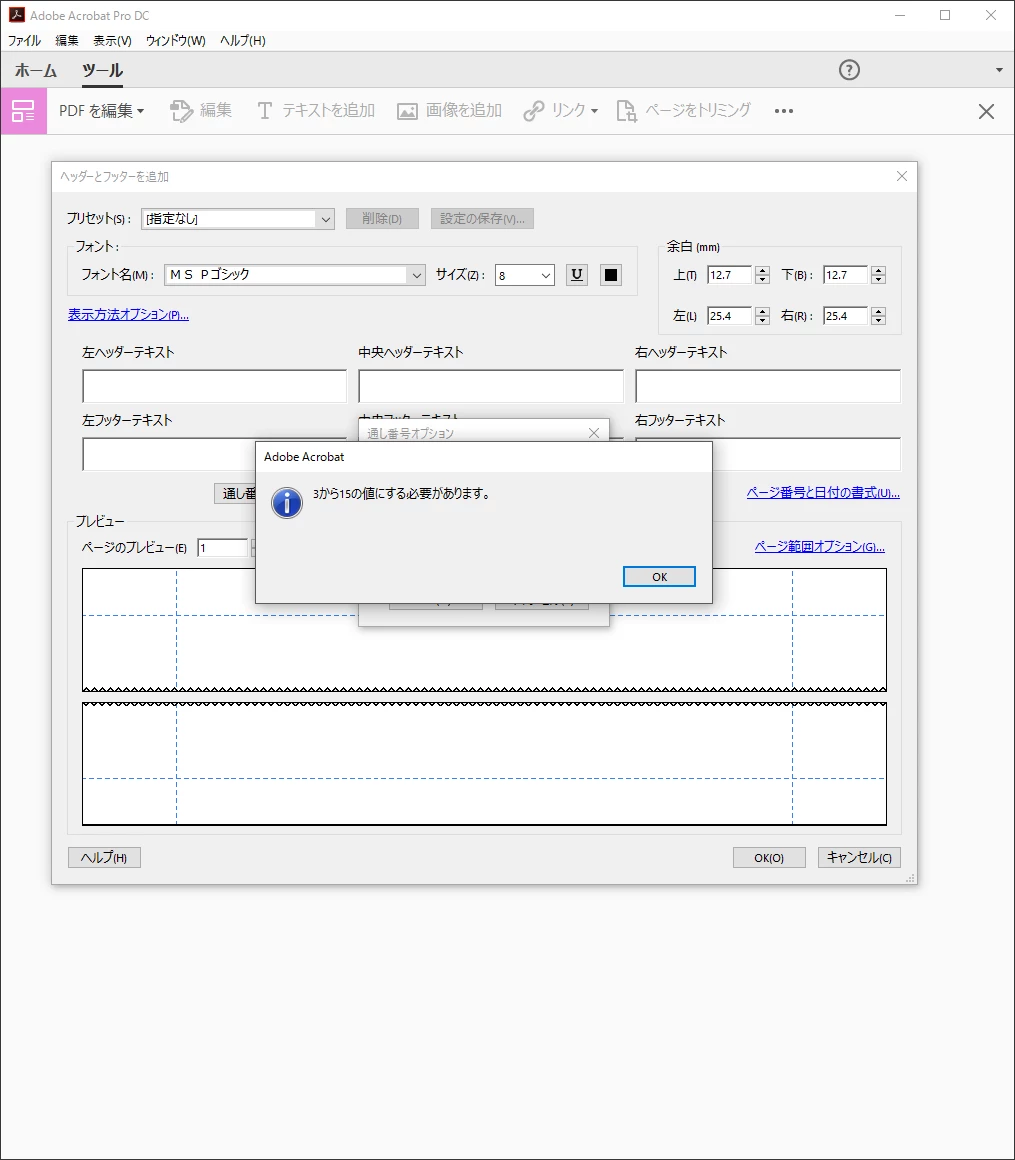Click the 右 margin input field
Image resolution: width=1015 pixels, height=1160 pixels.
click(x=845, y=316)
